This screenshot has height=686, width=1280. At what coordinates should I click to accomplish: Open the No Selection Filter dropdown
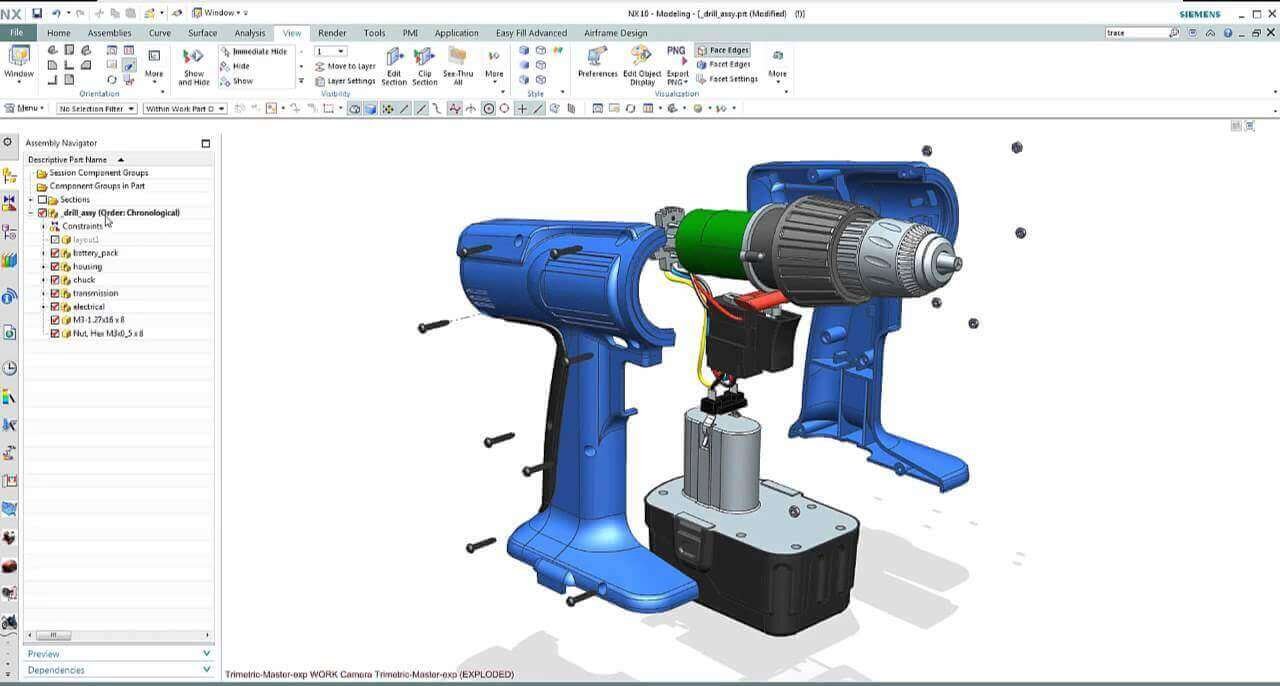96,108
